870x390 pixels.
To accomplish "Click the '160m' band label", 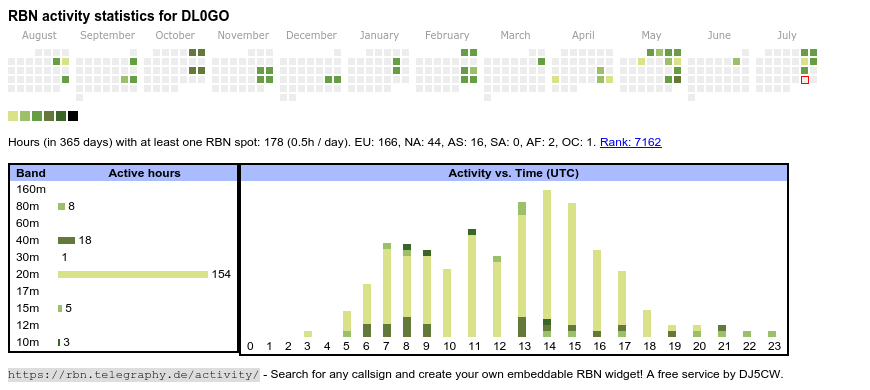I will coord(31,189).
